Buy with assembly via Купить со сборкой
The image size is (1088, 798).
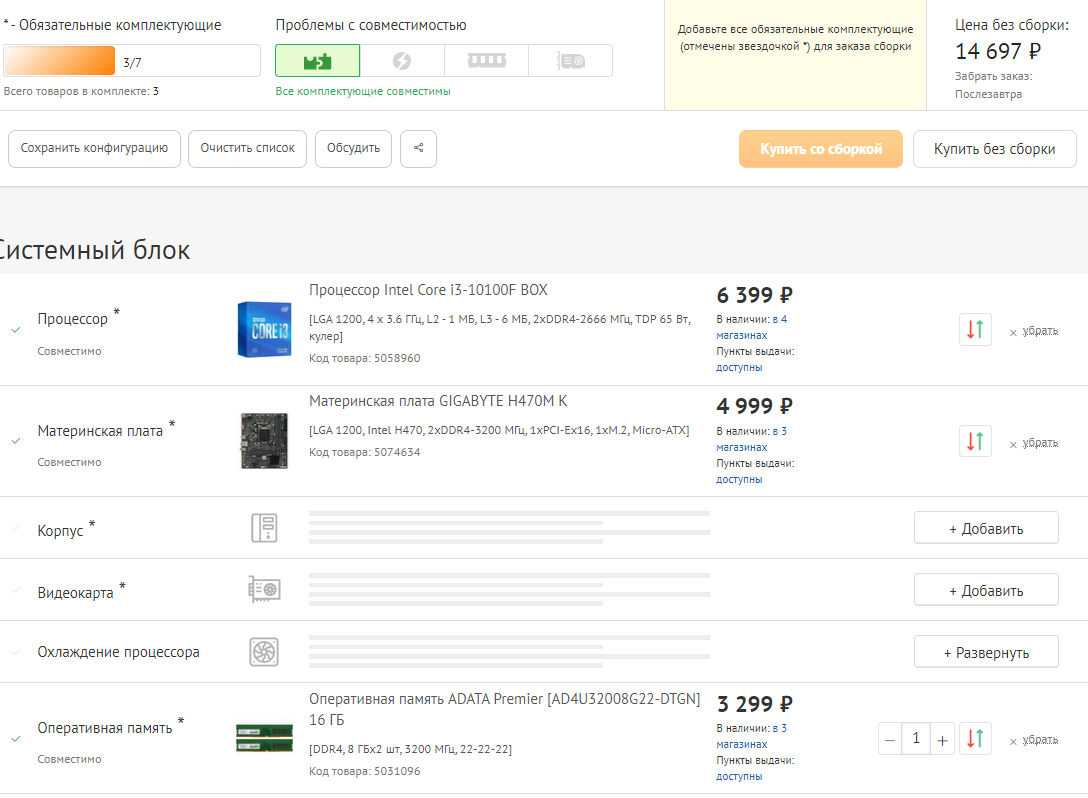(x=821, y=148)
